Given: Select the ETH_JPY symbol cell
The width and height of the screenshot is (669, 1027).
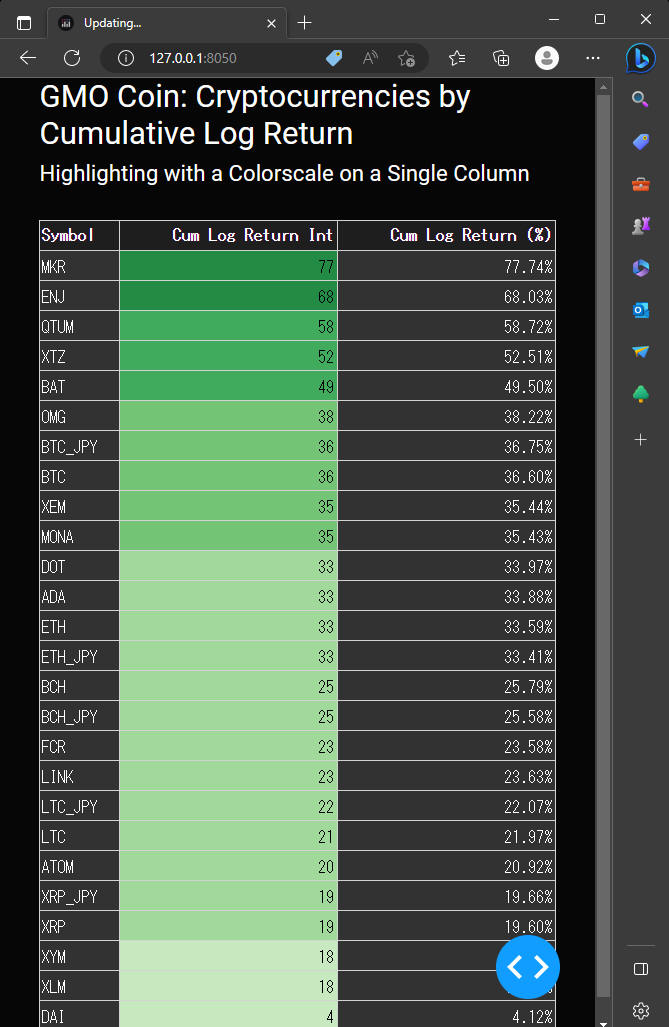Looking at the screenshot, I should pos(79,656).
